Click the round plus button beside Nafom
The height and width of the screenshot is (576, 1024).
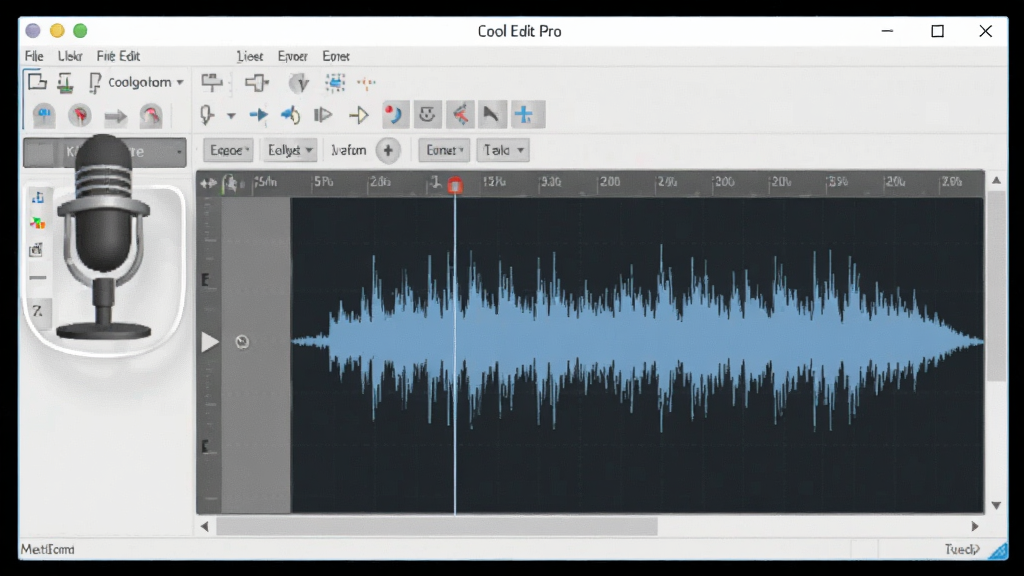pos(388,151)
